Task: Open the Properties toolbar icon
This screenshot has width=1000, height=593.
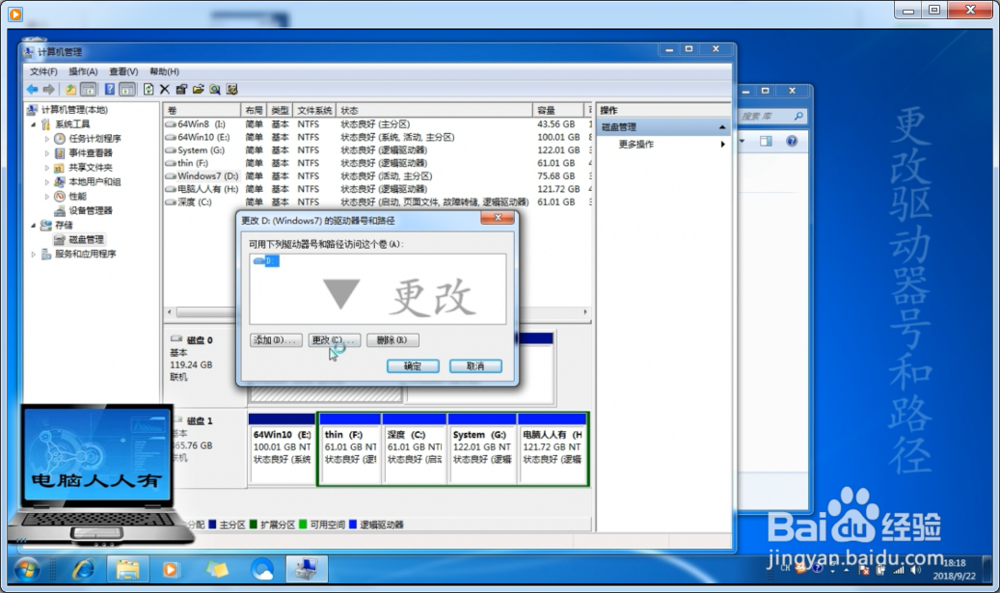Action: (x=181, y=89)
